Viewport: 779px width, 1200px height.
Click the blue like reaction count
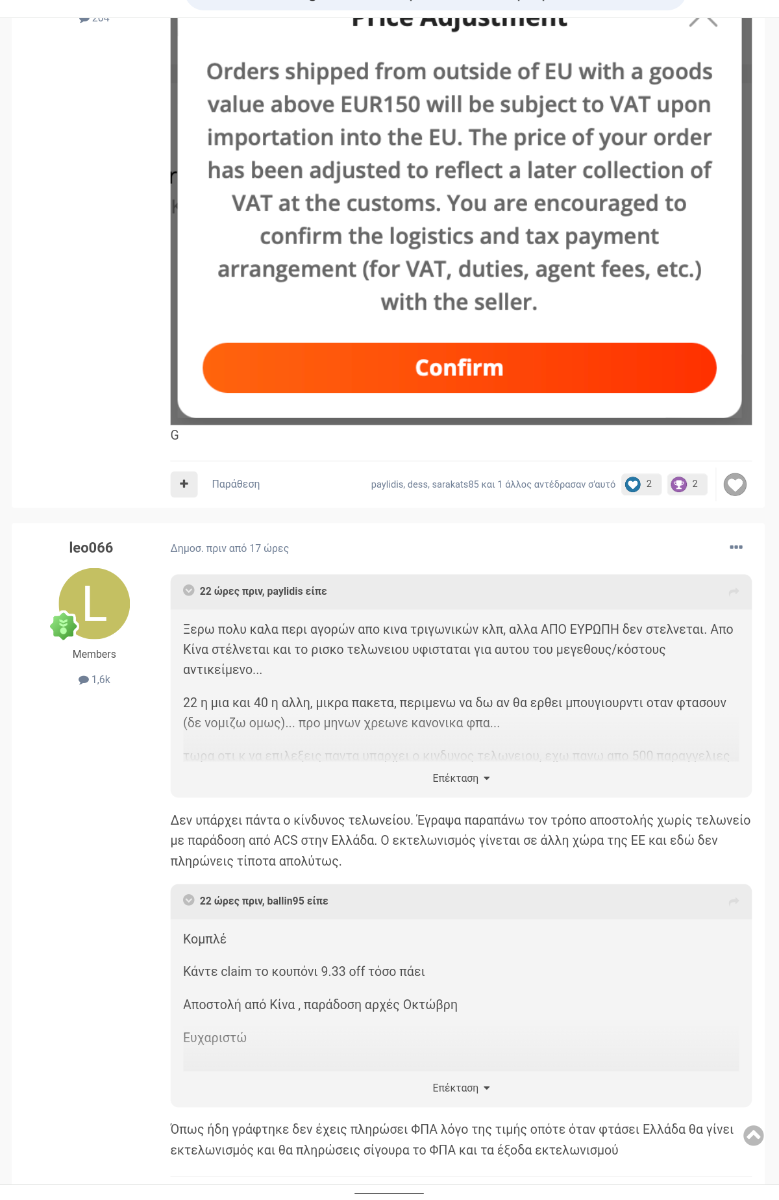(x=640, y=484)
